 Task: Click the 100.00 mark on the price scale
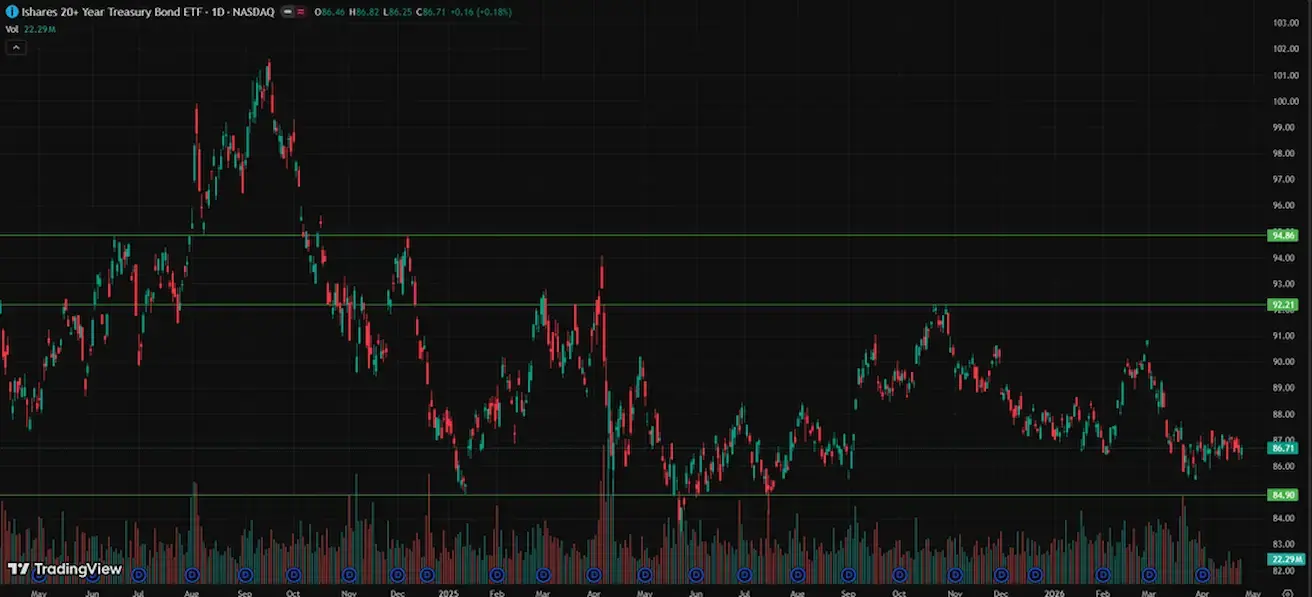coord(1285,101)
